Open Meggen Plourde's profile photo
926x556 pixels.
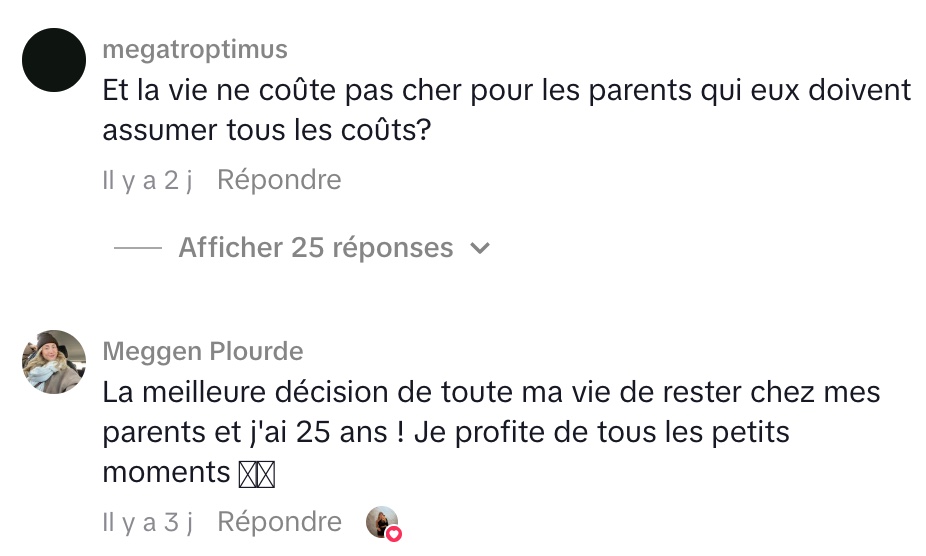(x=54, y=362)
